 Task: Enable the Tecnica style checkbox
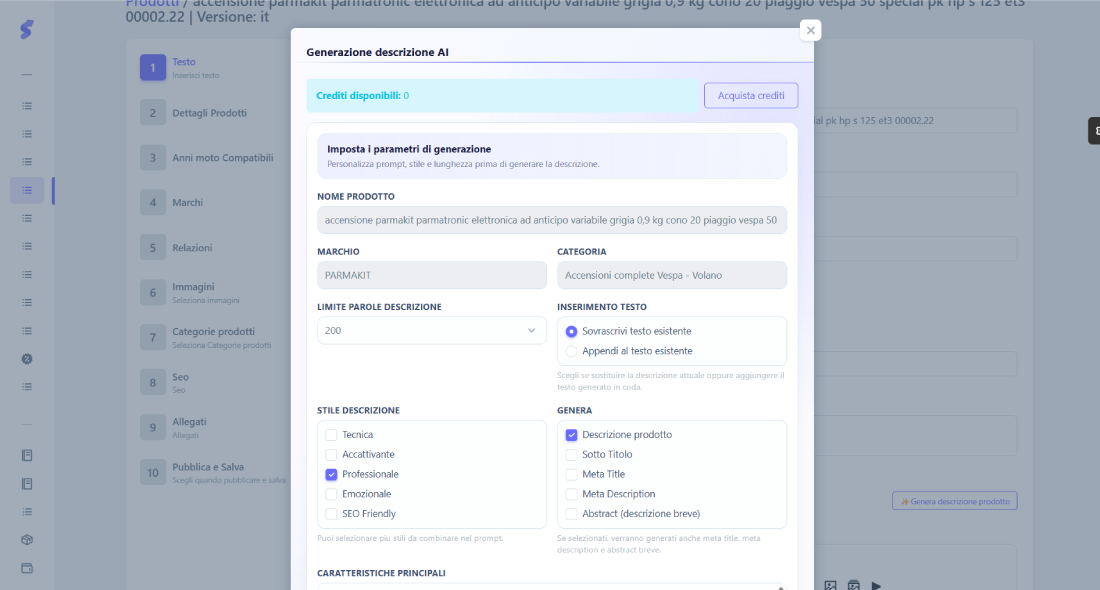pos(331,435)
